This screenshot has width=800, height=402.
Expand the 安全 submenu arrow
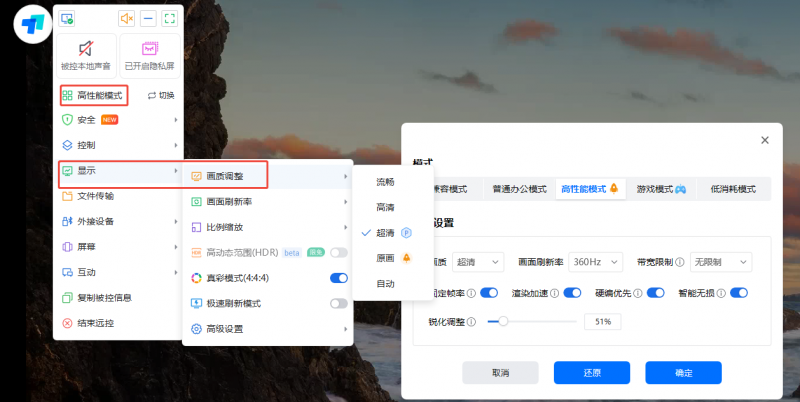coord(176,120)
